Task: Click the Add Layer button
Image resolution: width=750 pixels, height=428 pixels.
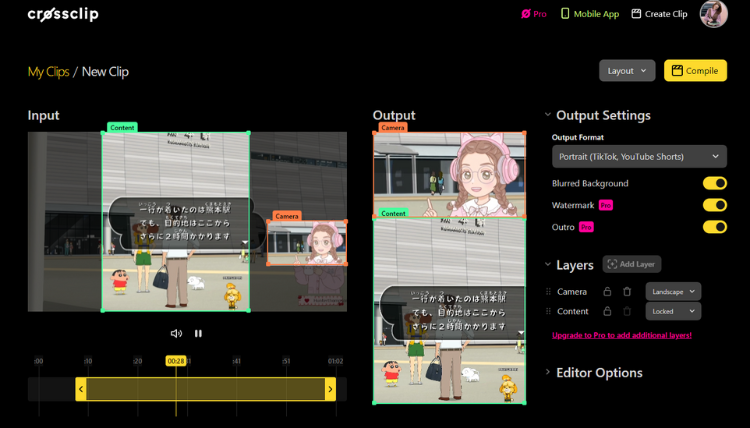Action: [x=631, y=264]
